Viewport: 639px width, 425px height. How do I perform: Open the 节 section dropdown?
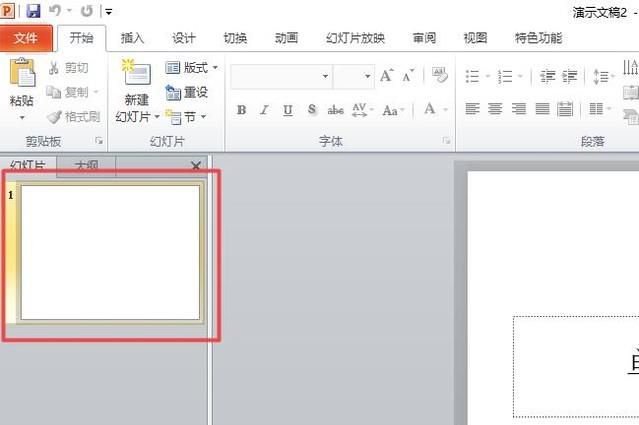186,117
